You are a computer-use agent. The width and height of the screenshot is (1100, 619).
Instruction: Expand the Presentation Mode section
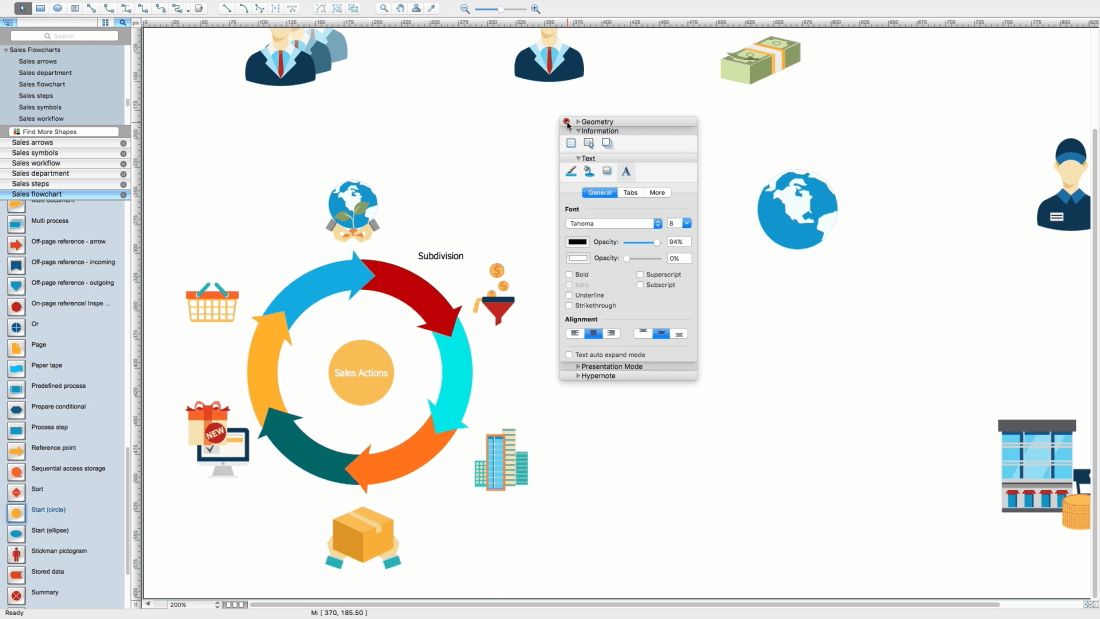[x=578, y=366]
